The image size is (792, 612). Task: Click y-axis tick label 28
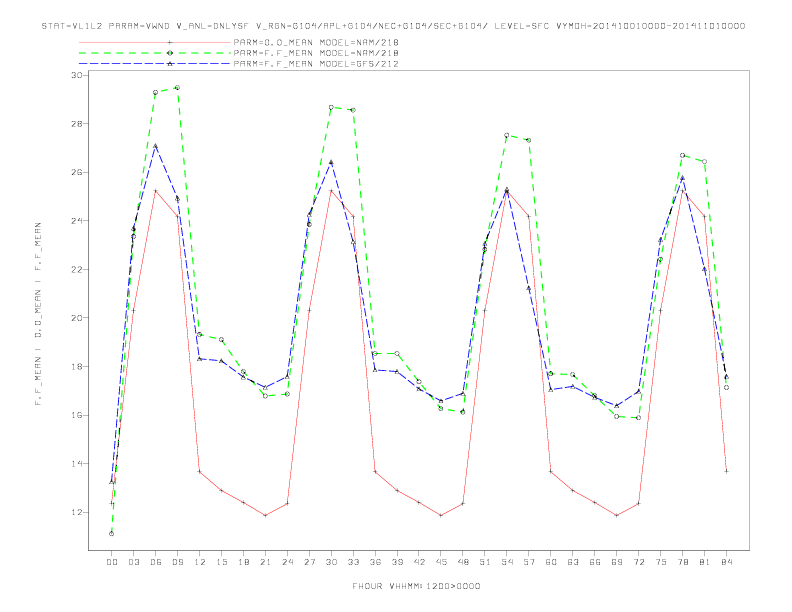tap(77, 124)
